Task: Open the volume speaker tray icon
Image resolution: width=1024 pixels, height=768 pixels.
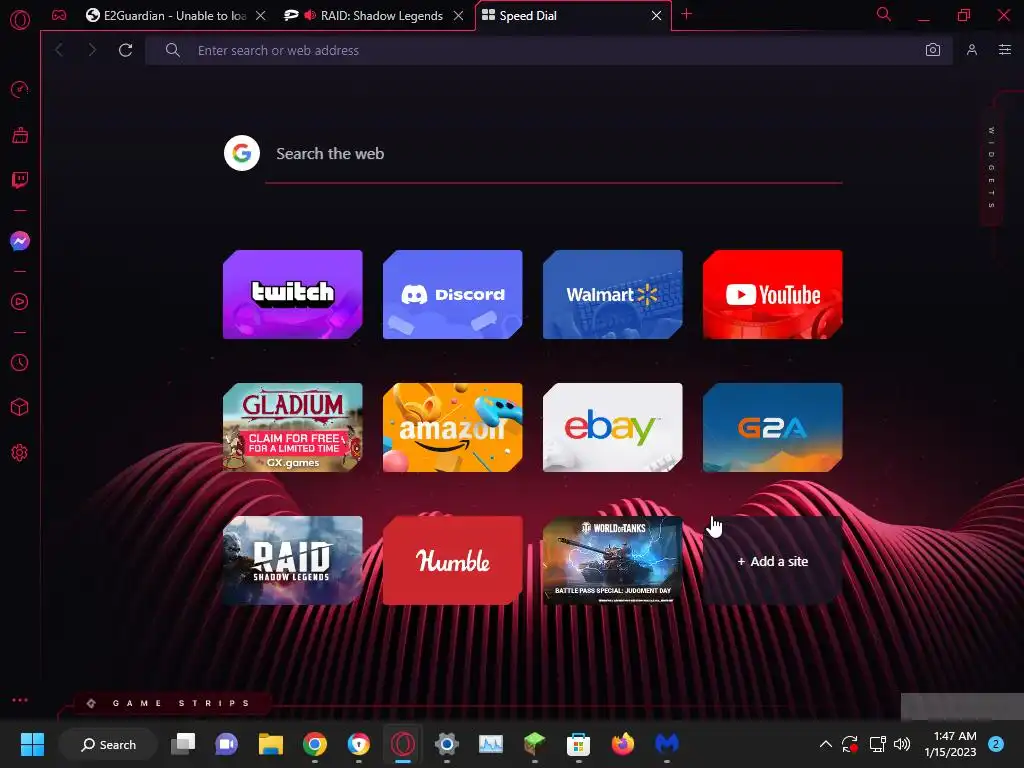Action: click(902, 744)
